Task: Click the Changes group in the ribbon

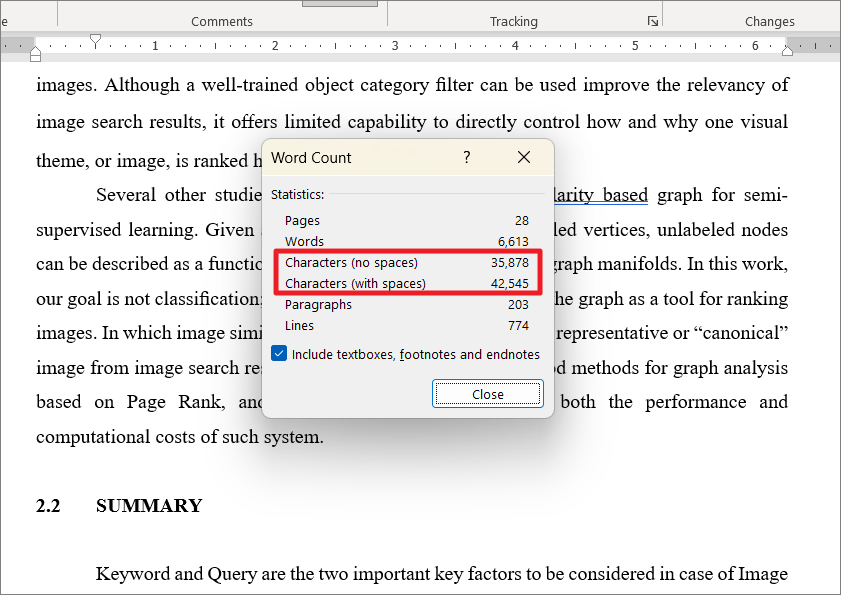Action: pos(769,20)
